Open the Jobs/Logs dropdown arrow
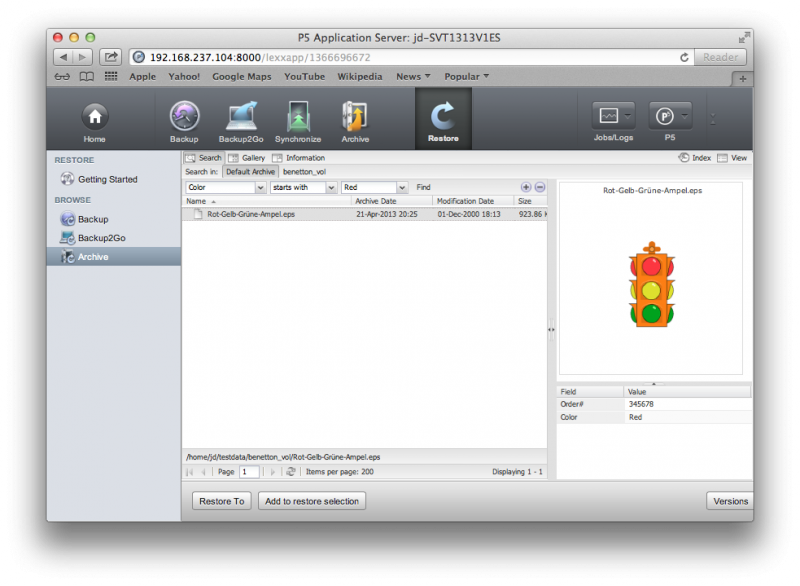The width and height of the screenshot is (800, 586). coord(628,116)
